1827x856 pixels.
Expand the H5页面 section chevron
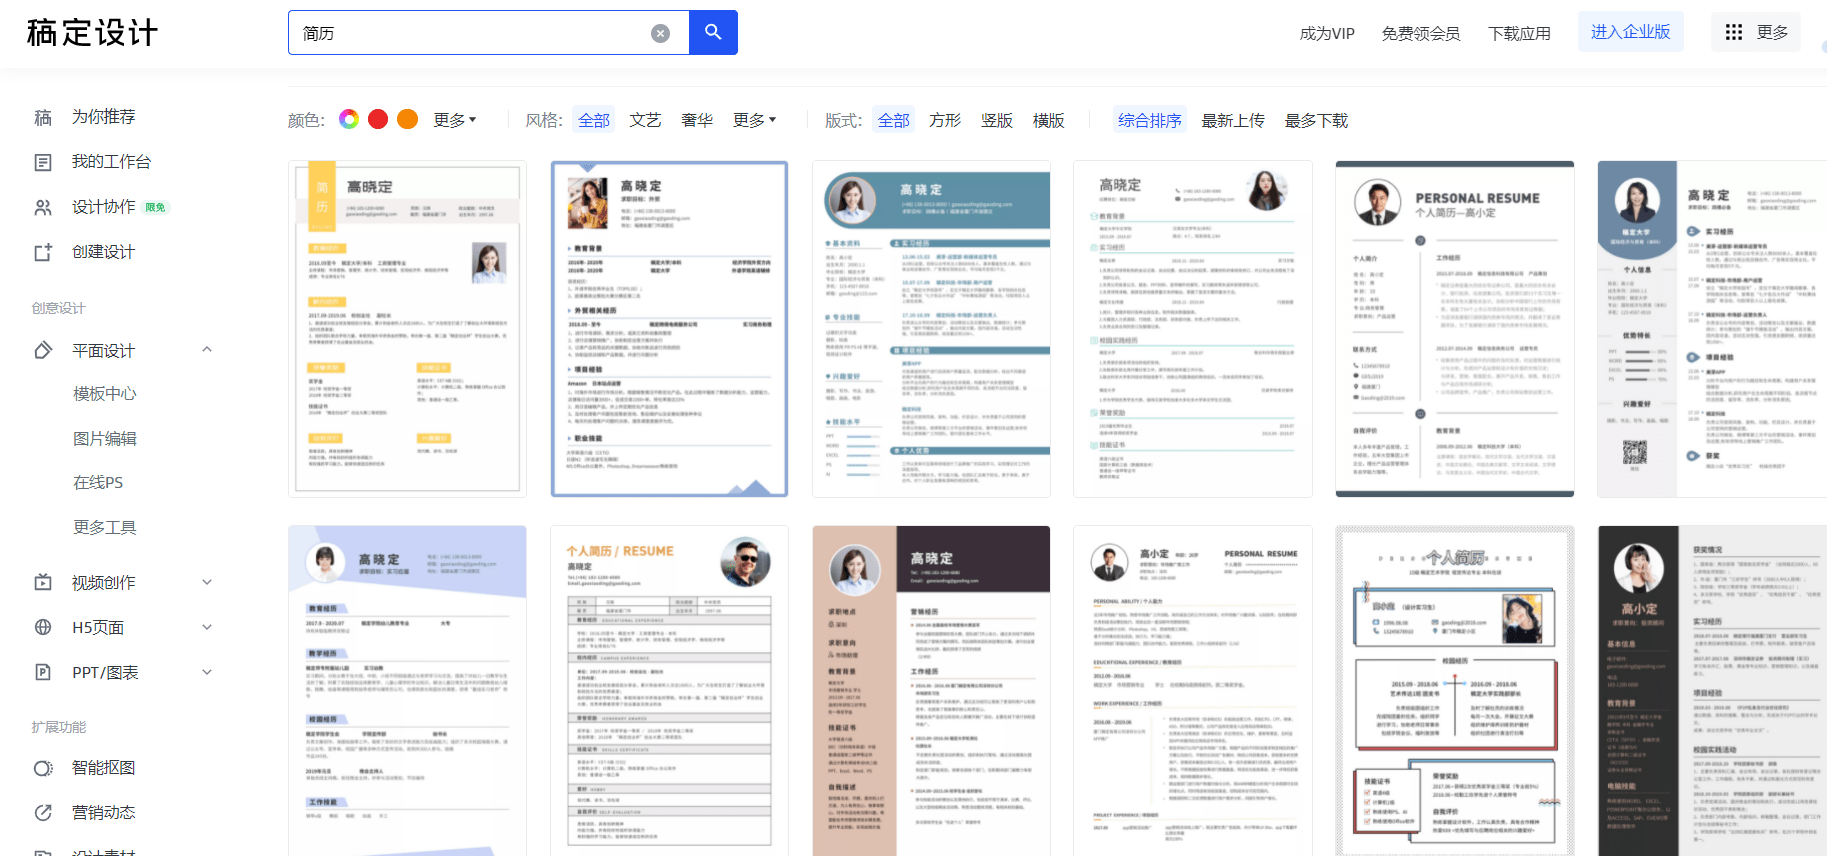pos(207,627)
